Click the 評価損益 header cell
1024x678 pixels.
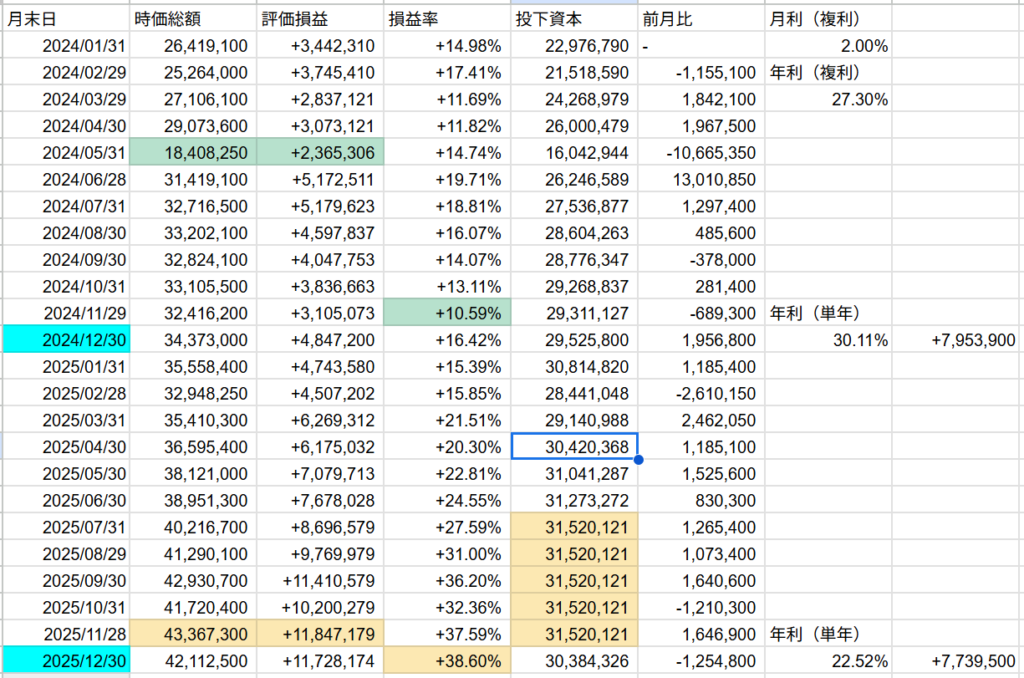[x=320, y=20]
